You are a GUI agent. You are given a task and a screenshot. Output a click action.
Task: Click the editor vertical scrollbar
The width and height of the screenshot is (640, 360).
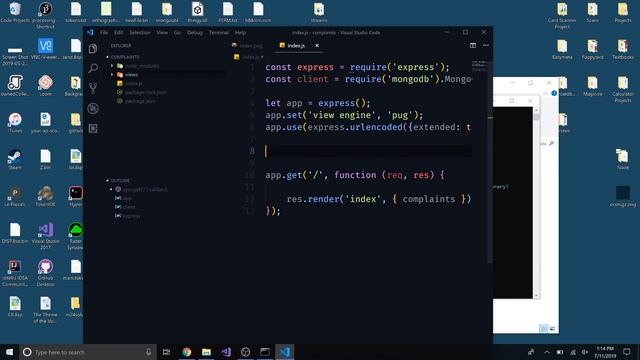[x=490, y=163]
